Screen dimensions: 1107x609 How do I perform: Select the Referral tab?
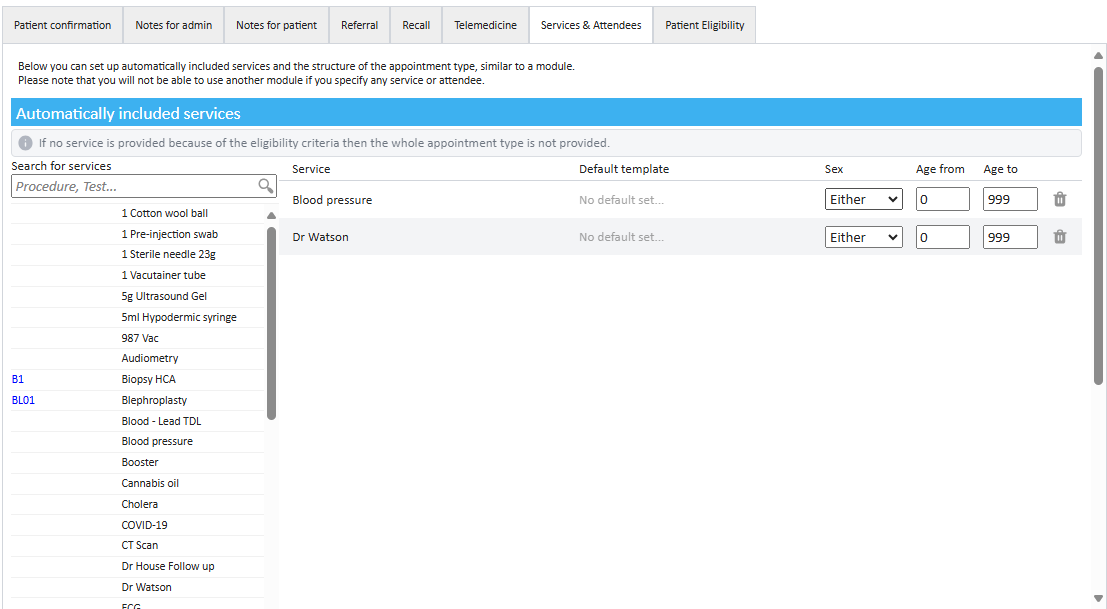click(x=359, y=25)
